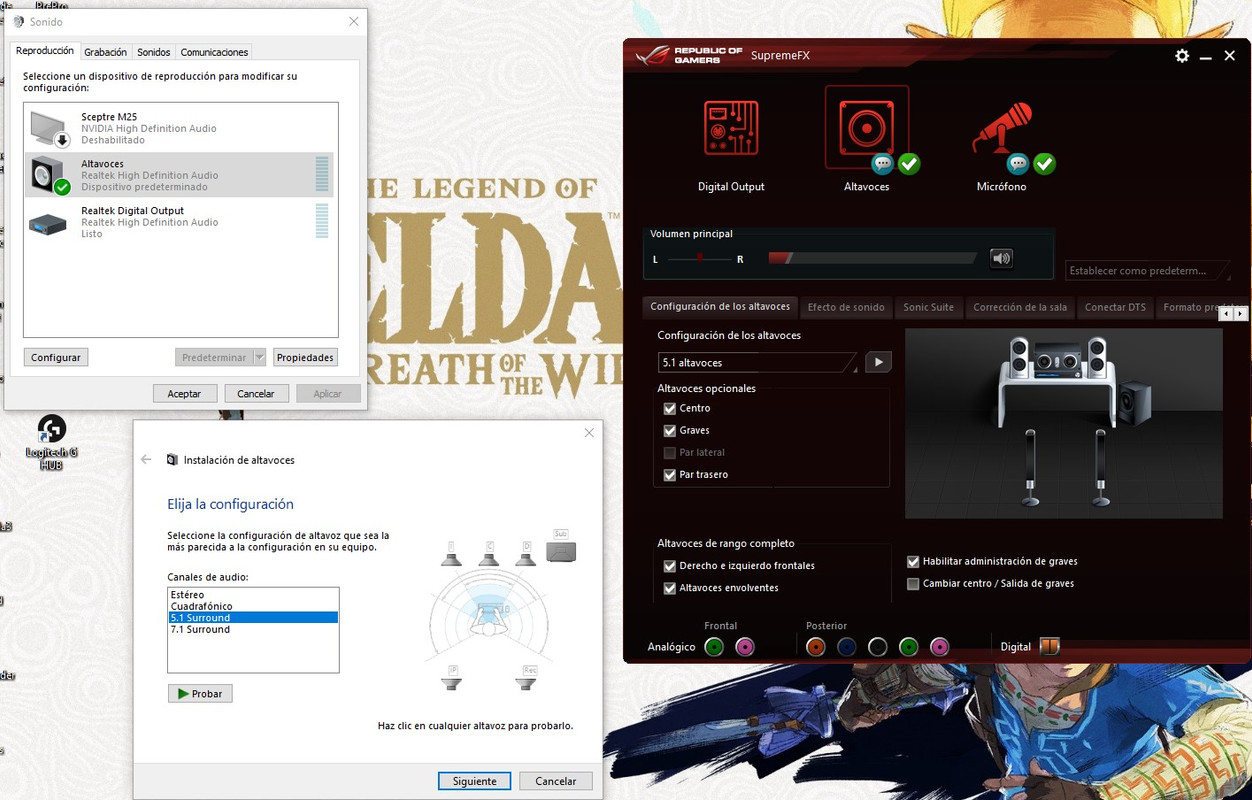1252x800 pixels.
Task: Open the Sonic Suite tab
Action: click(x=928, y=307)
